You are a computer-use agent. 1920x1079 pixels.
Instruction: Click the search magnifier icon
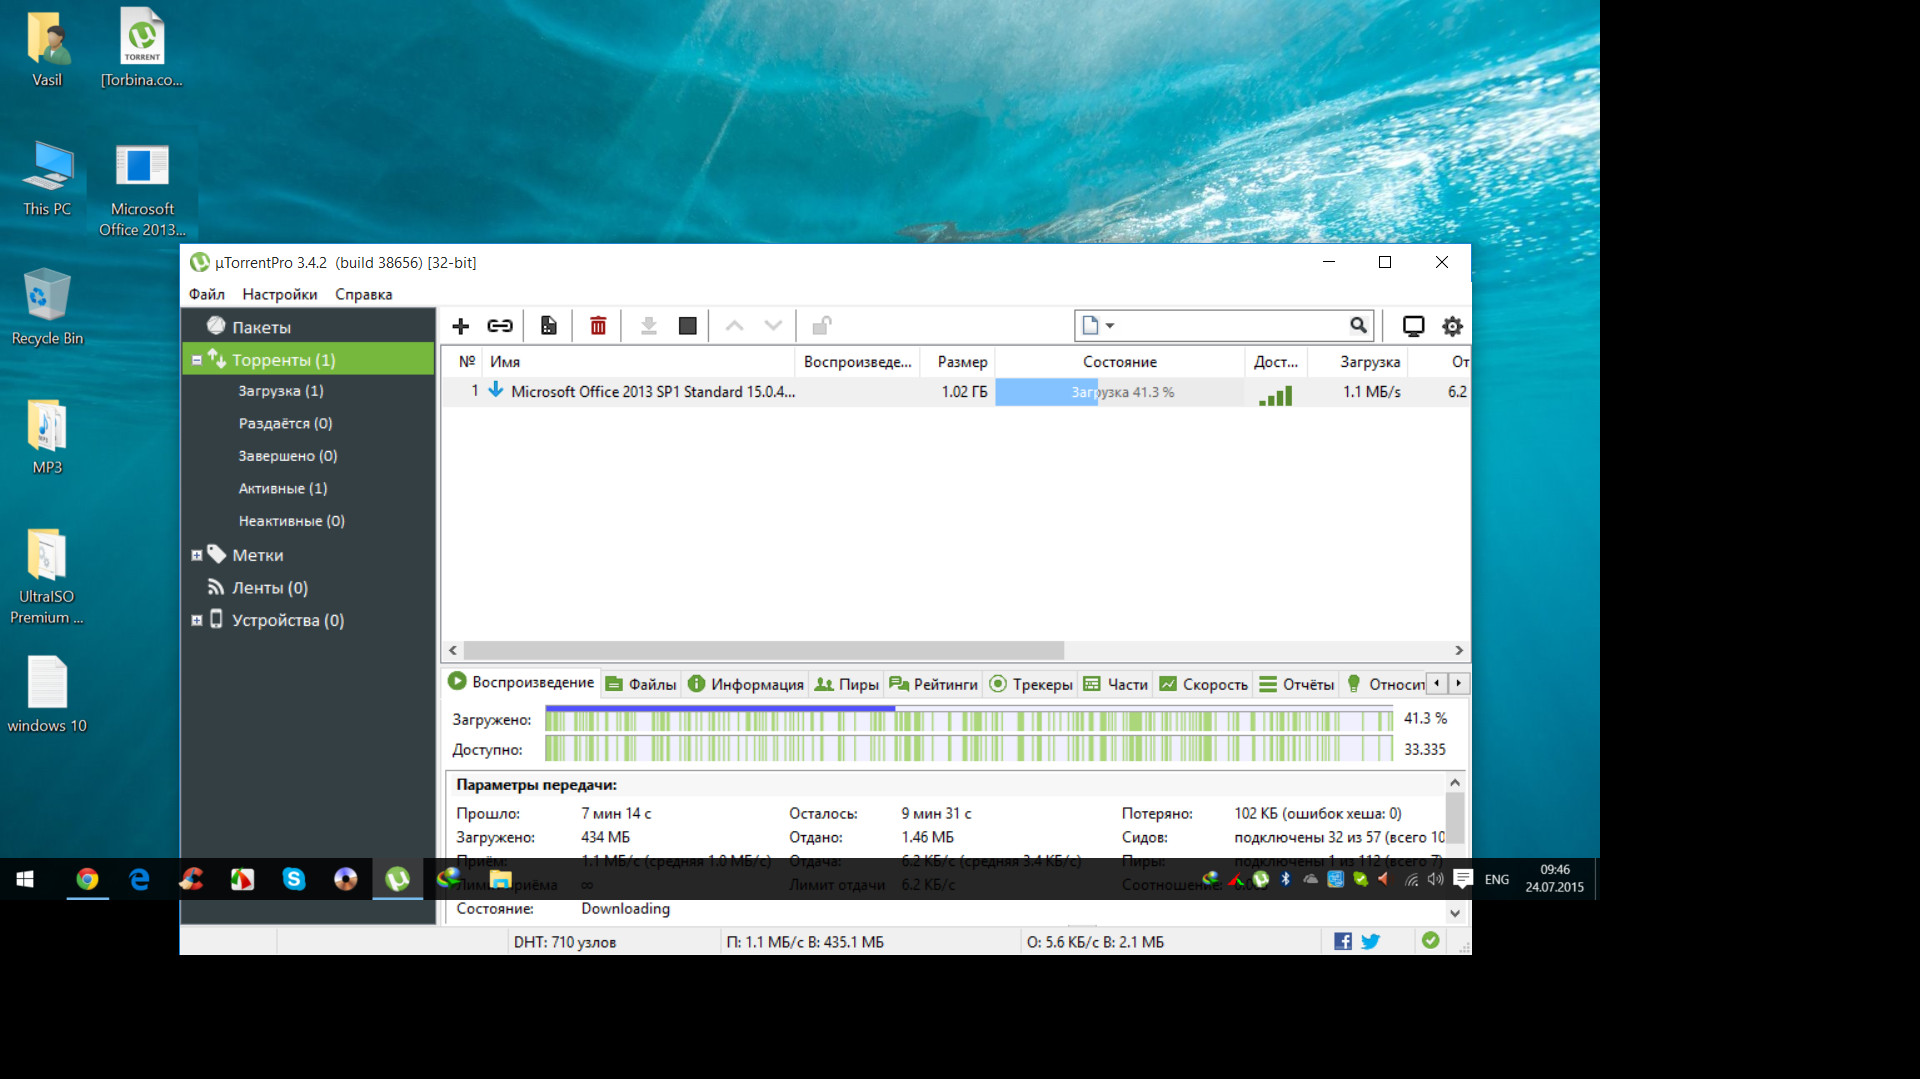point(1358,325)
